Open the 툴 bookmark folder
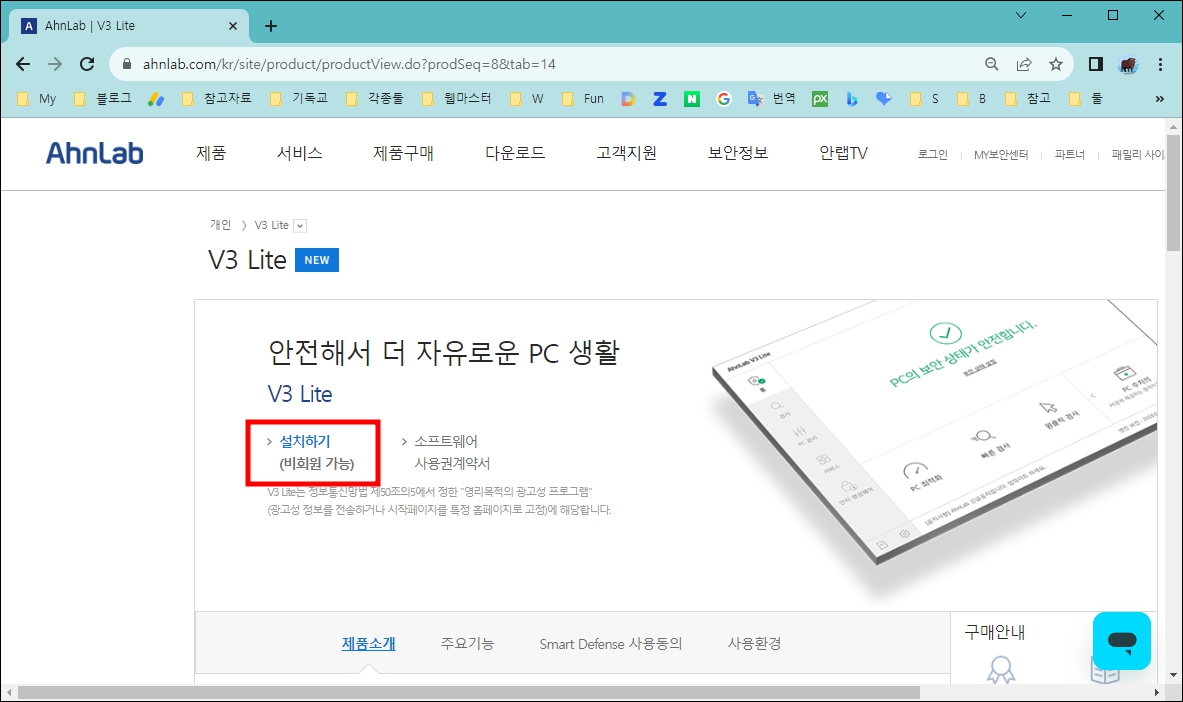The image size is (1183, 702). [1086, 99]
